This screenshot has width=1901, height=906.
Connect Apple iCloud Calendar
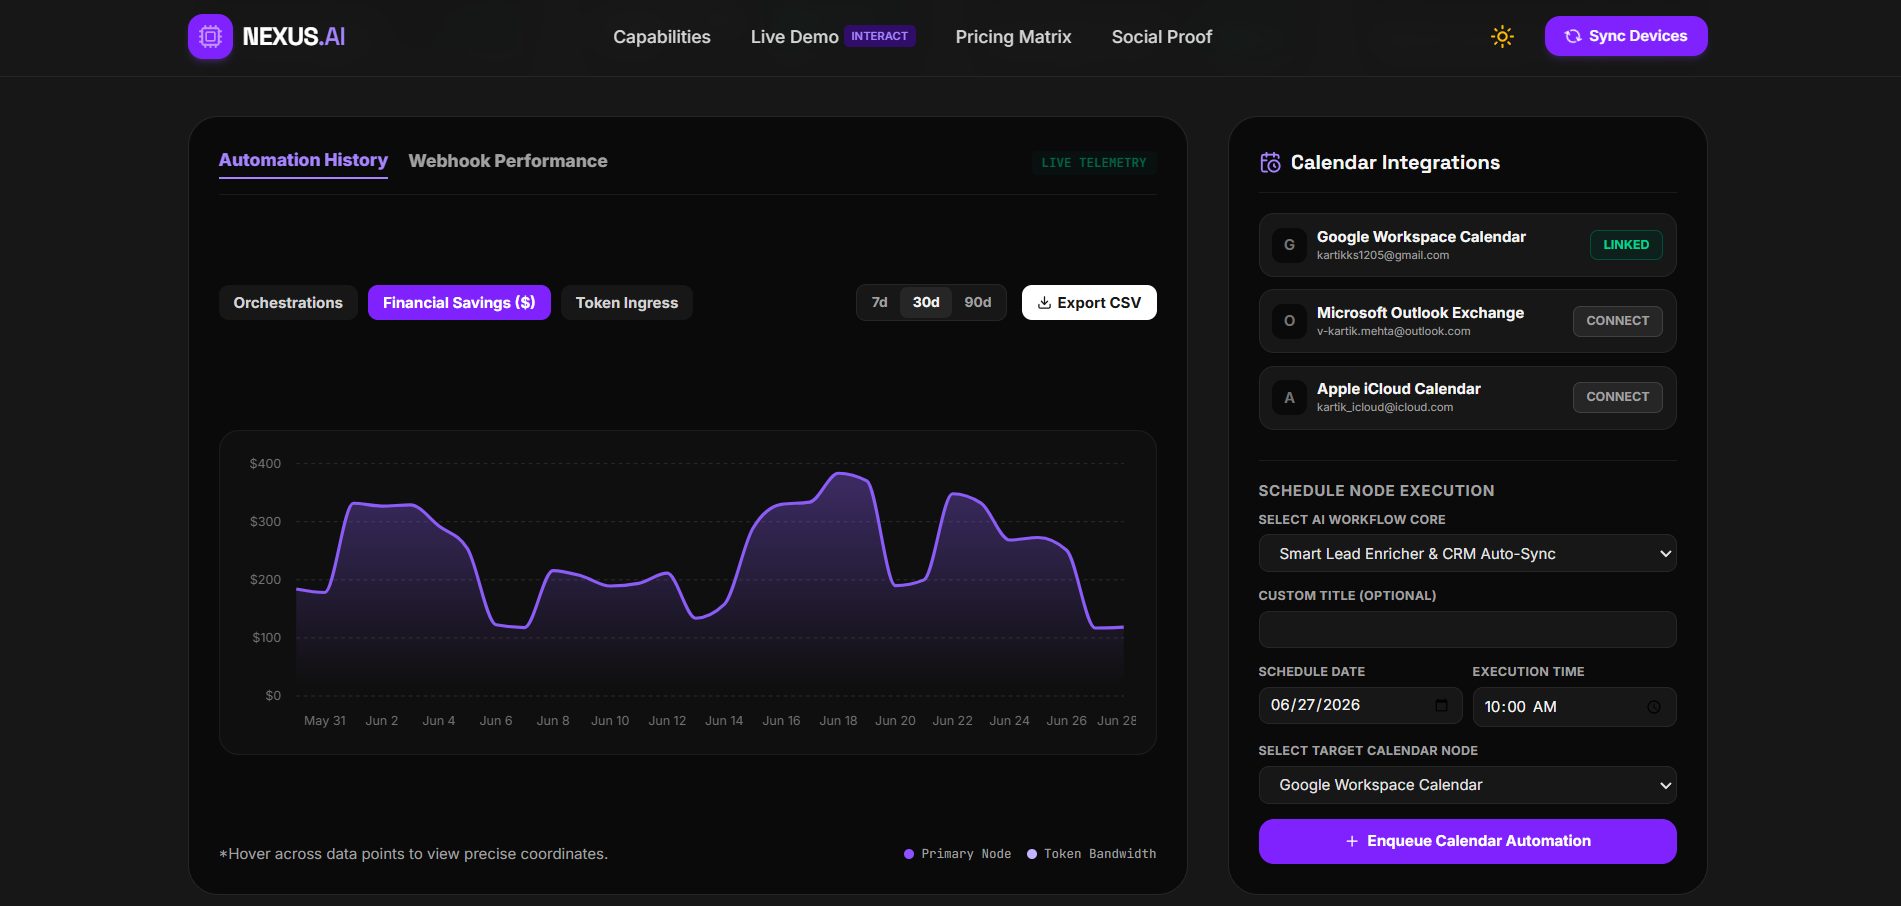[x=1618, y=397]
